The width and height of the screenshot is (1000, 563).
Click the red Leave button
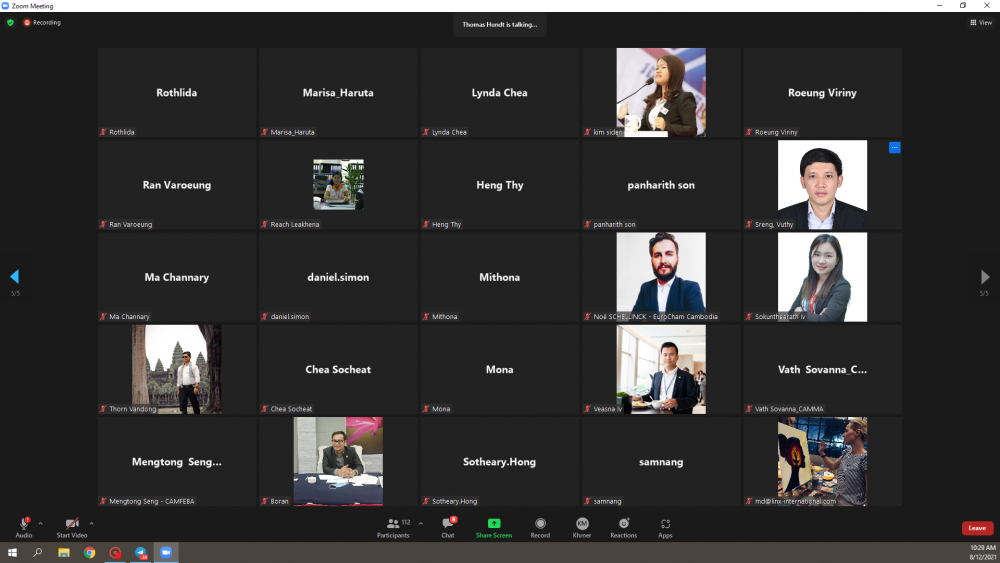tap(977, 528)
